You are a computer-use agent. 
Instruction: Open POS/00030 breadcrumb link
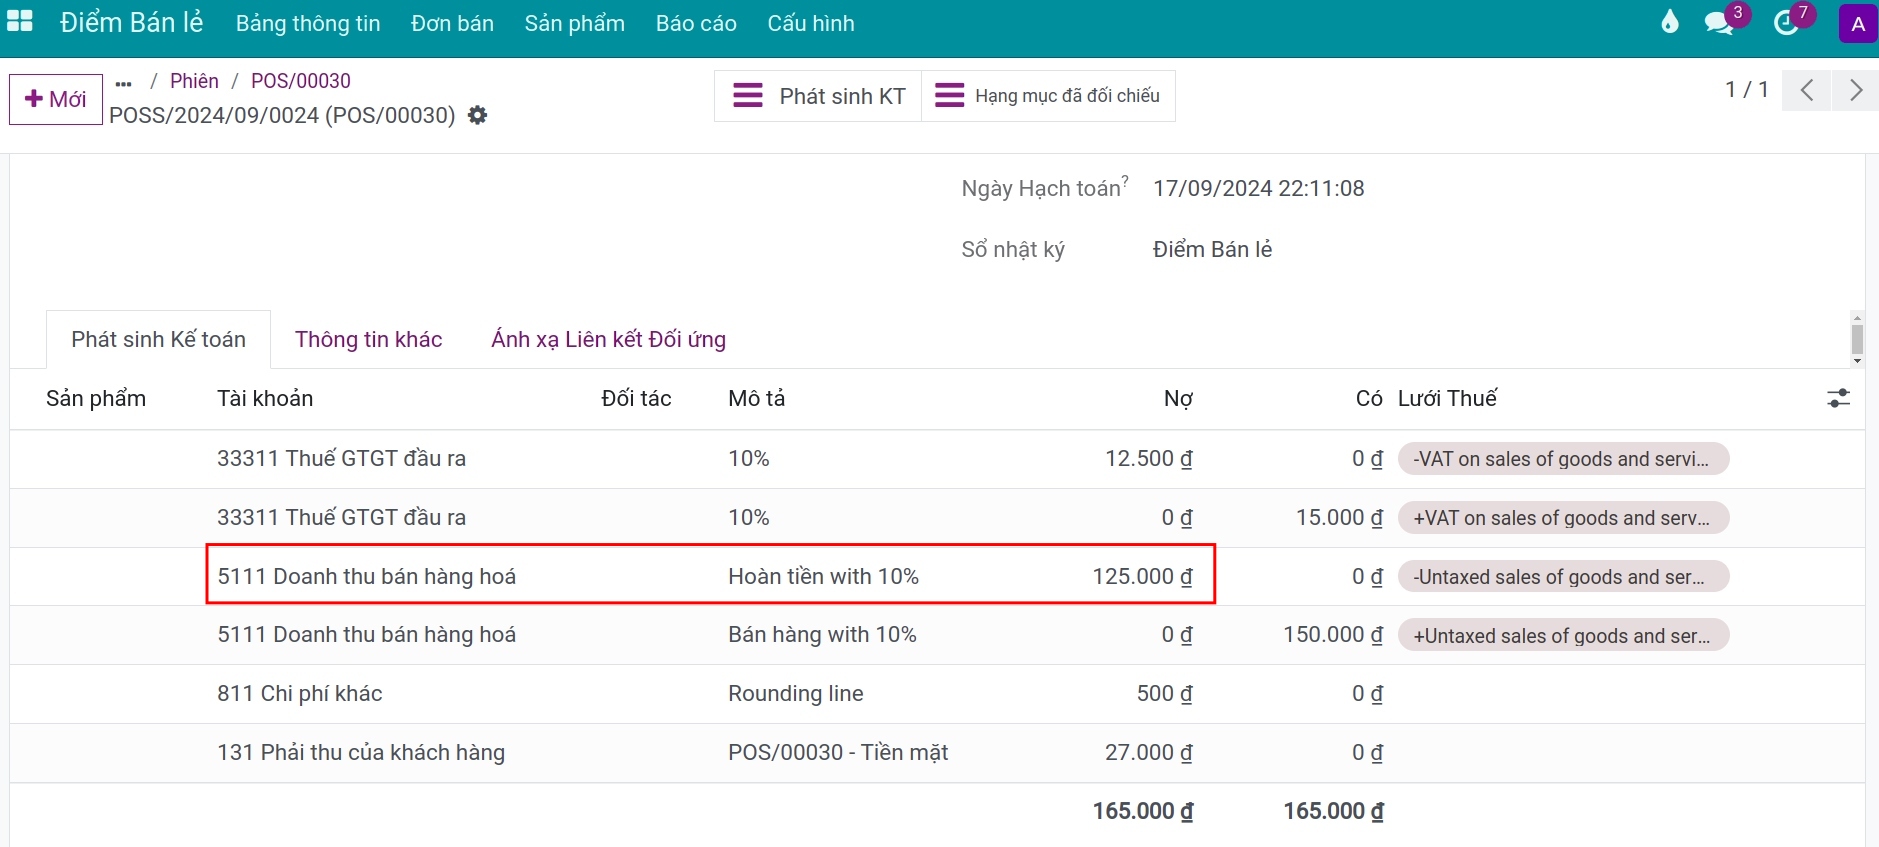click(300, 81)
